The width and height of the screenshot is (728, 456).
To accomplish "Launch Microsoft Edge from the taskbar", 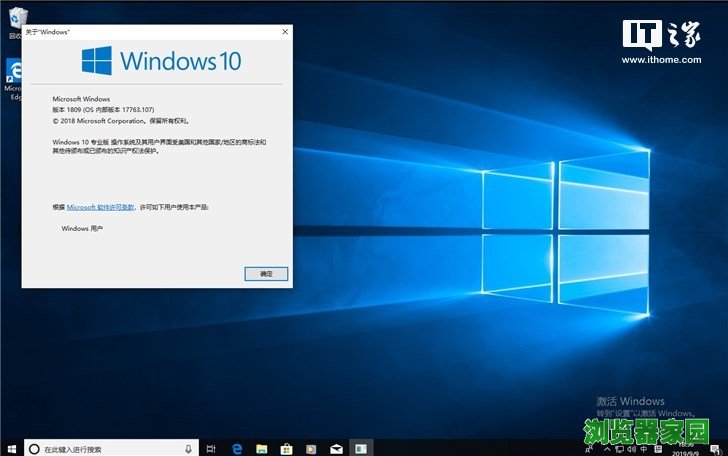I will coord(238,449).
